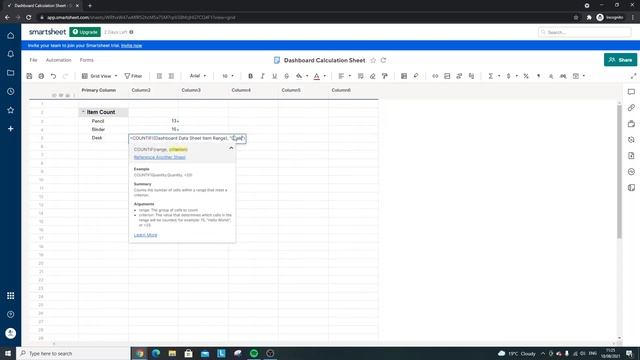
Task: Undo the last action
Action: tap(53, 76)
